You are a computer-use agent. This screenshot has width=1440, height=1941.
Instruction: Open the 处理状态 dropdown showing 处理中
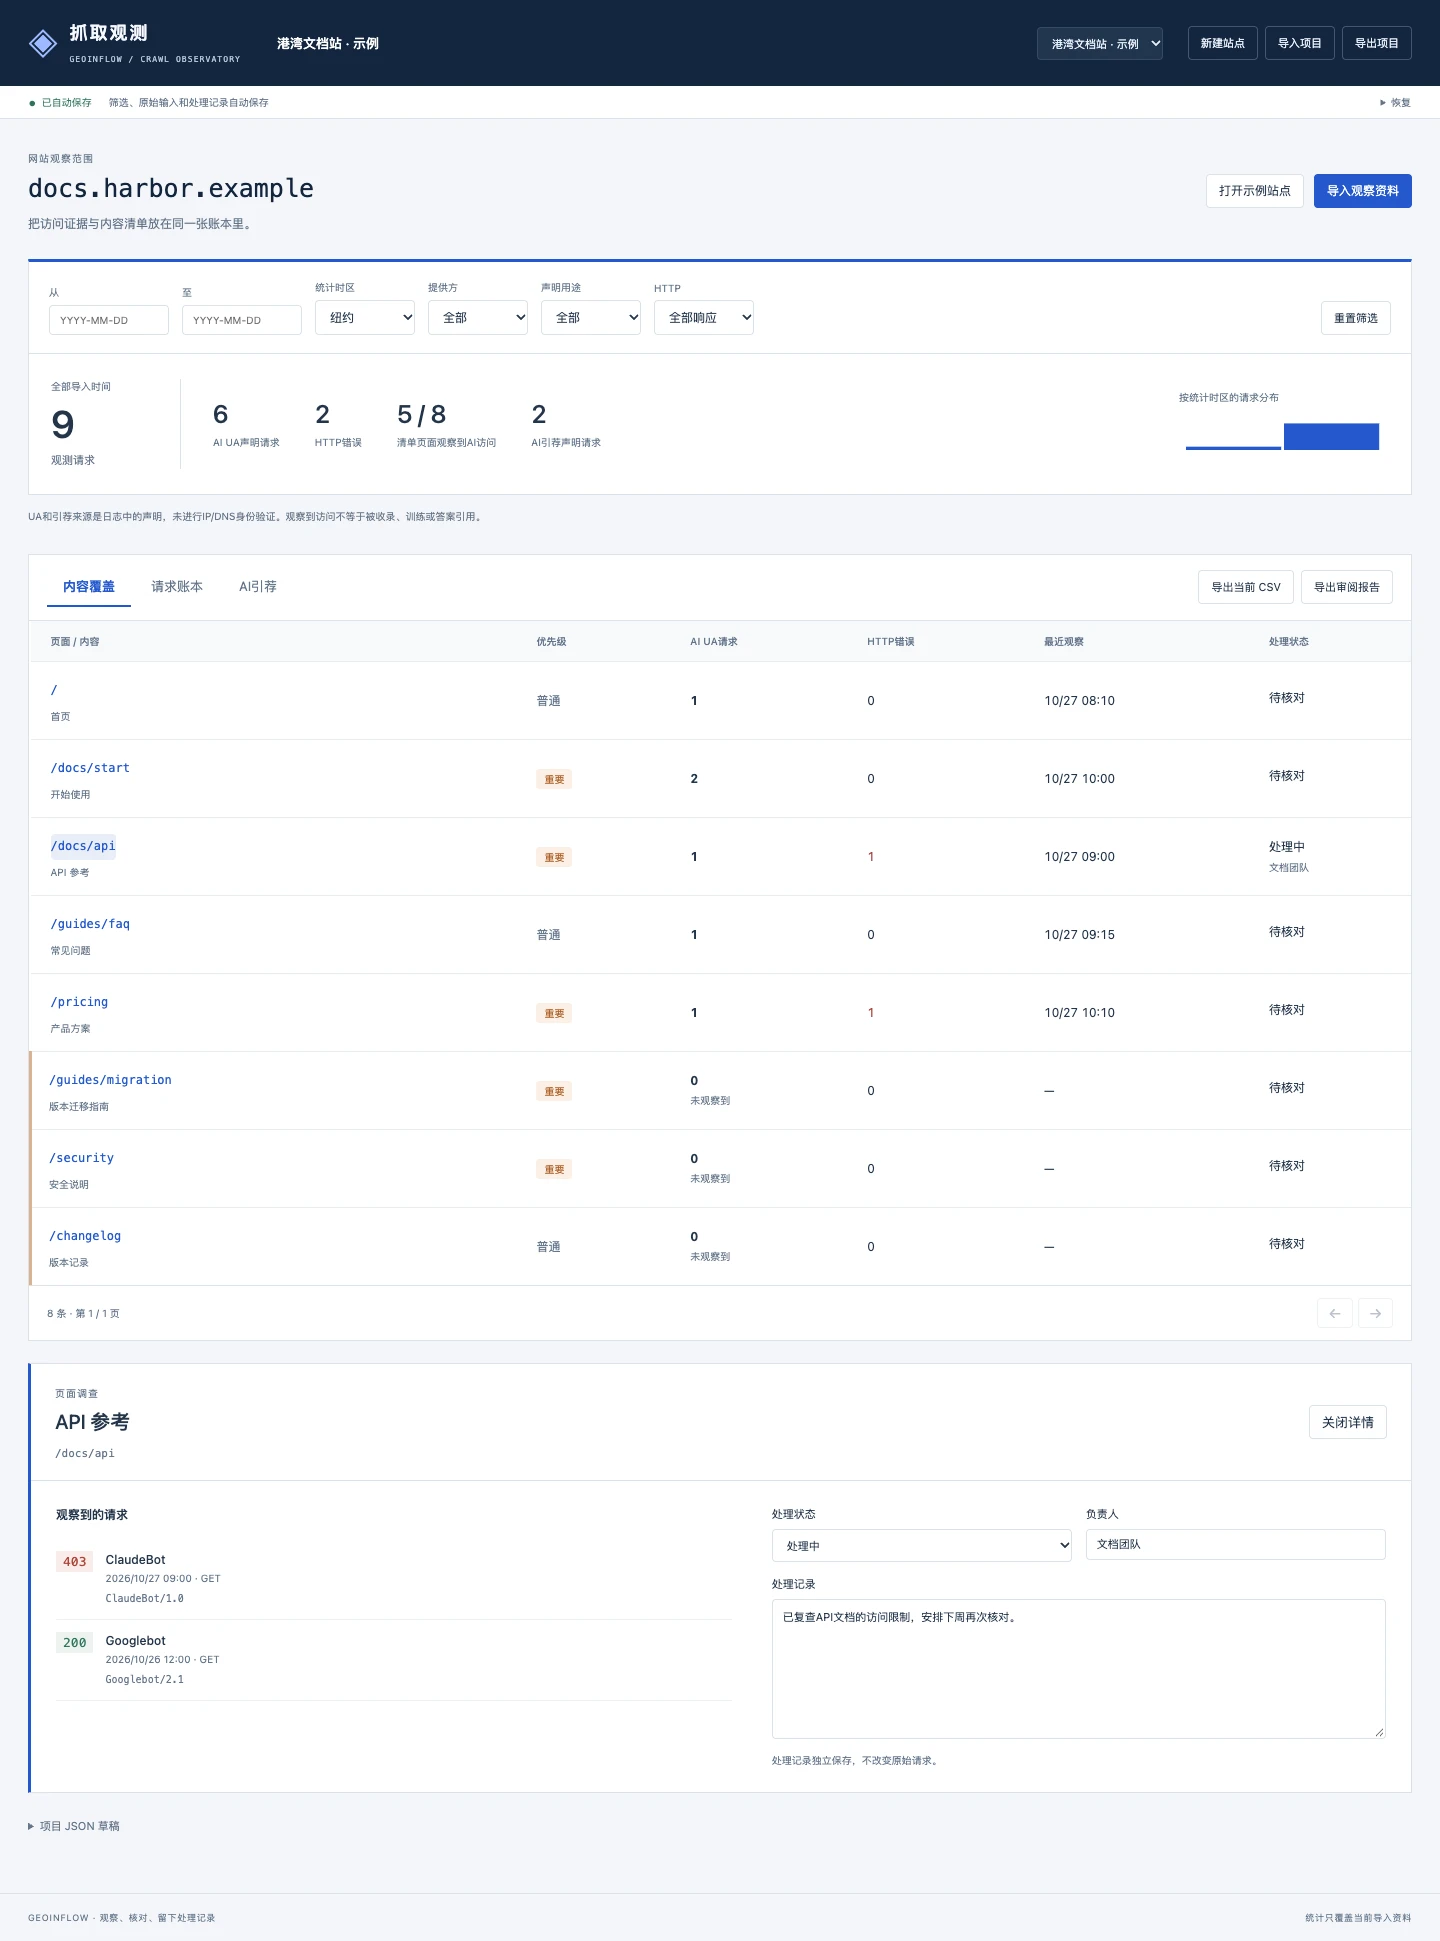coord(922,1545)
